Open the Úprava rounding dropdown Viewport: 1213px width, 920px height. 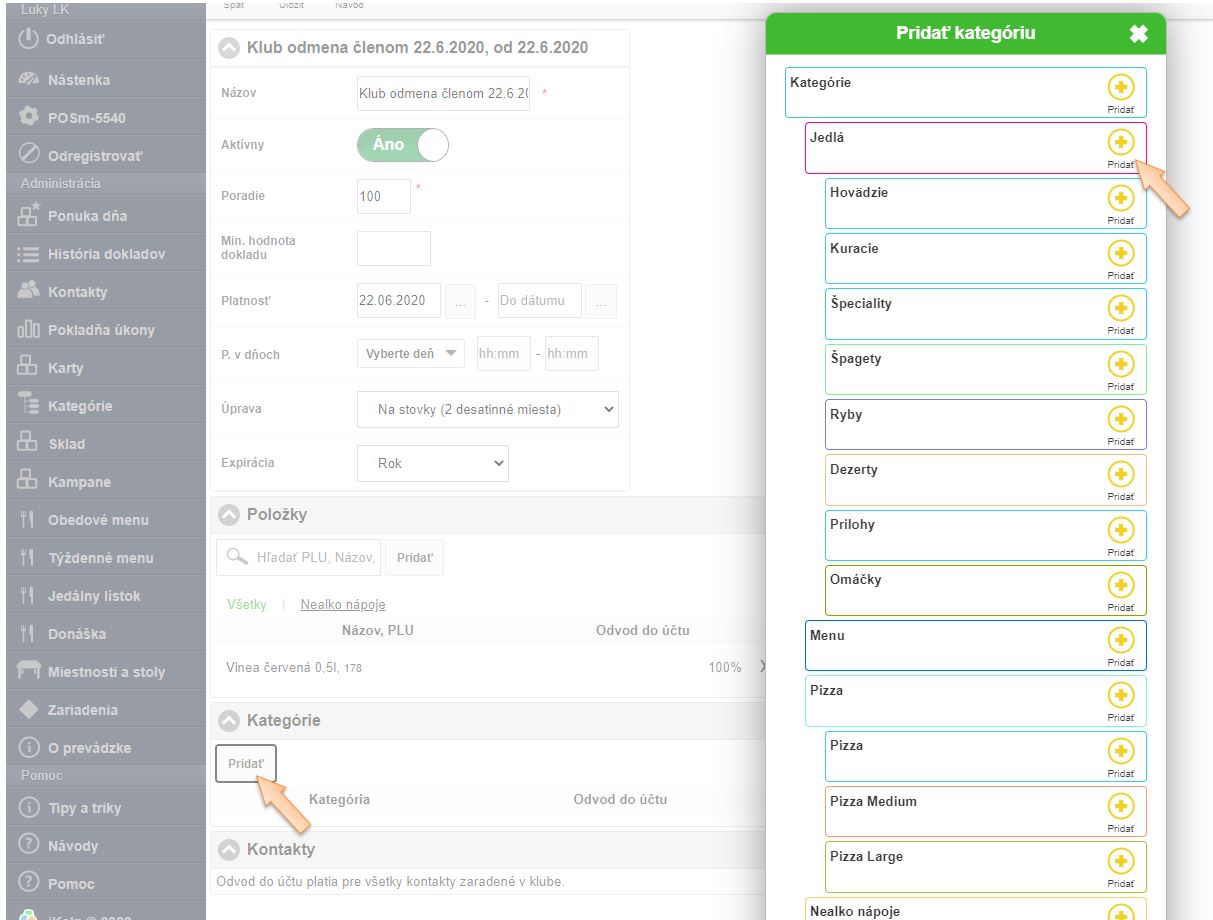[x=487, y=409]
